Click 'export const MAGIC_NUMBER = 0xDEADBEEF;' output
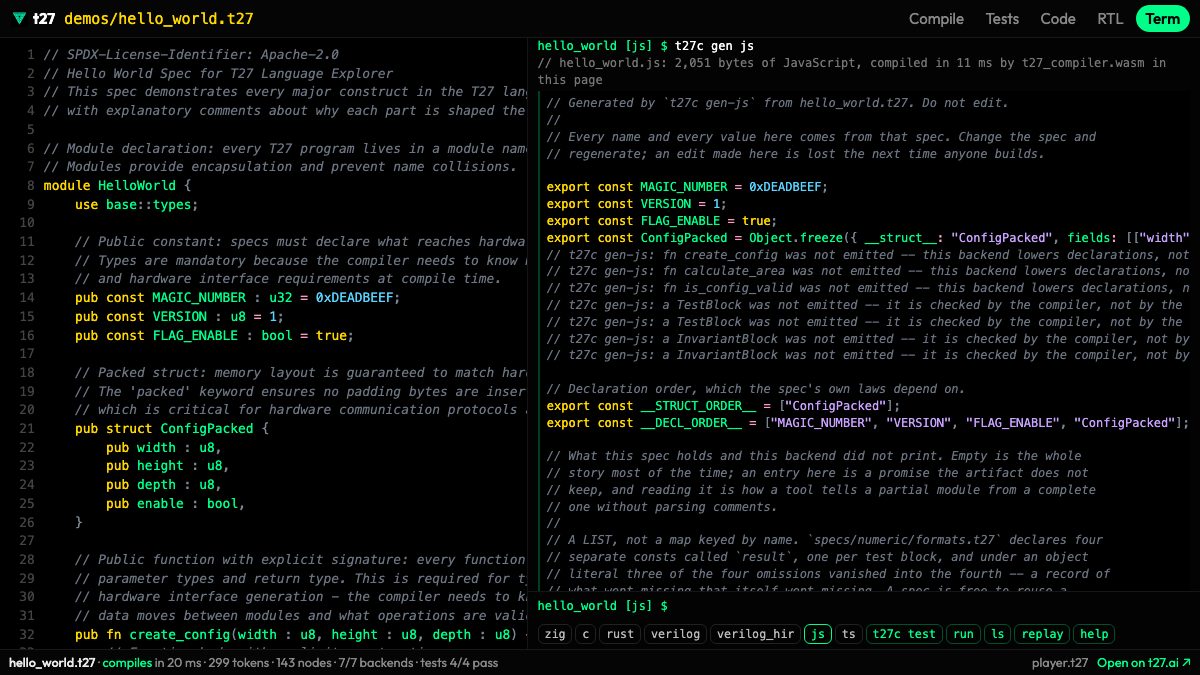This screenshot has width=1200, height=675. click(687, 187)
